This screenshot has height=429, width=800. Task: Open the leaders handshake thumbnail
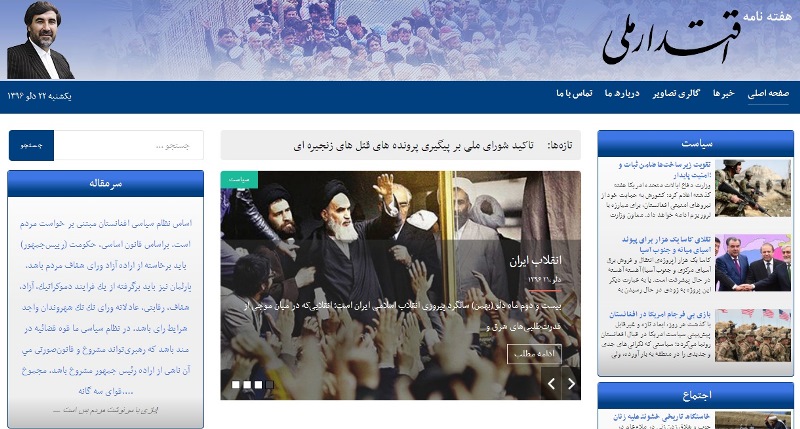753,263
